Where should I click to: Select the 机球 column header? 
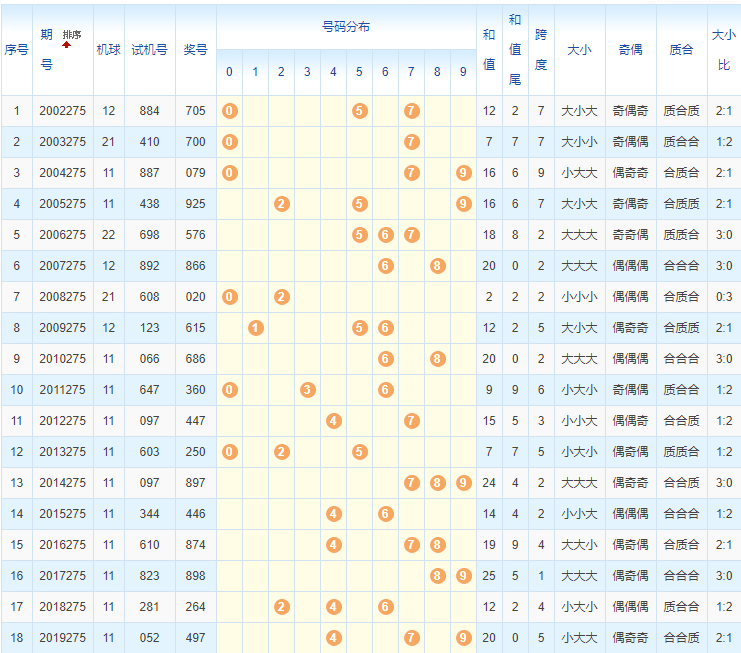[108, 49]
